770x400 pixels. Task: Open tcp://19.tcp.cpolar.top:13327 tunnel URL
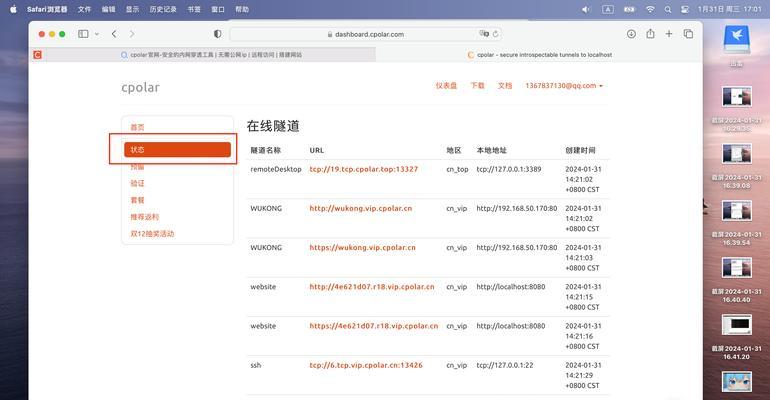pos(363,169)
